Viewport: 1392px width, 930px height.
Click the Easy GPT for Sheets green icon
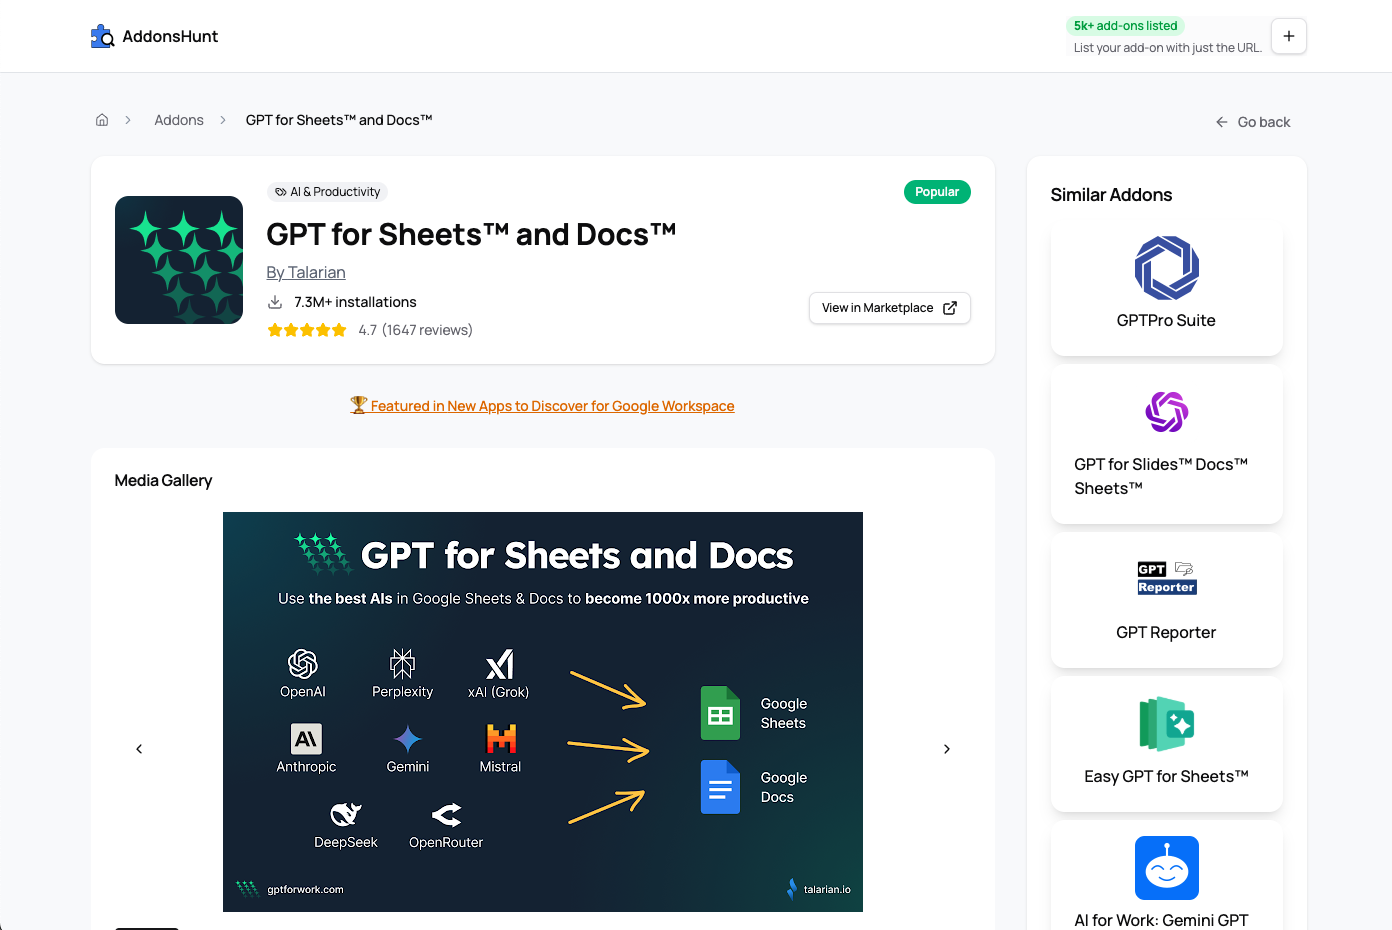click(1167, 724)
